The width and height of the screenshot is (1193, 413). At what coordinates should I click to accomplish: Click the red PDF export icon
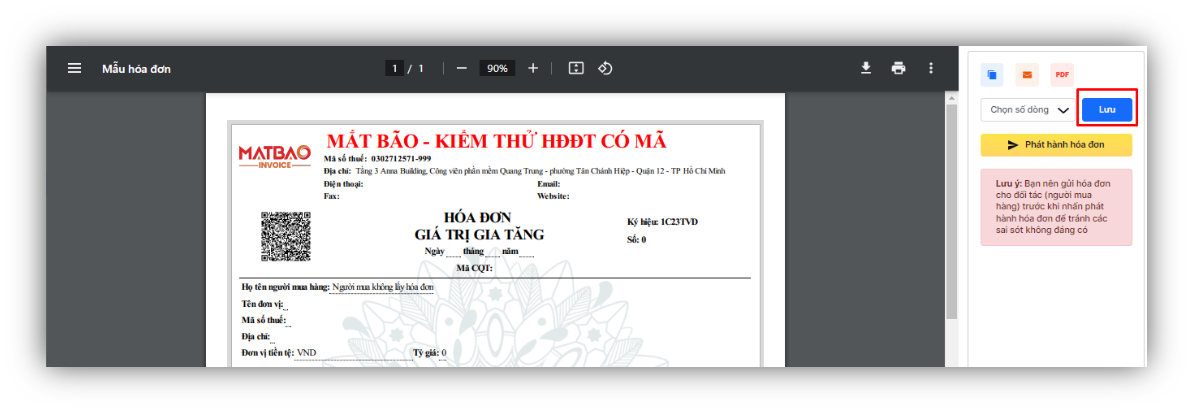coord(1061,75)
